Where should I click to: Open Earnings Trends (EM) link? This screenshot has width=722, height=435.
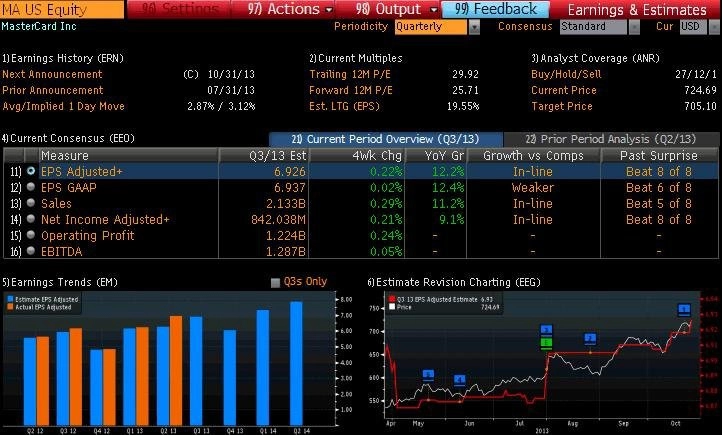point(60,282)
